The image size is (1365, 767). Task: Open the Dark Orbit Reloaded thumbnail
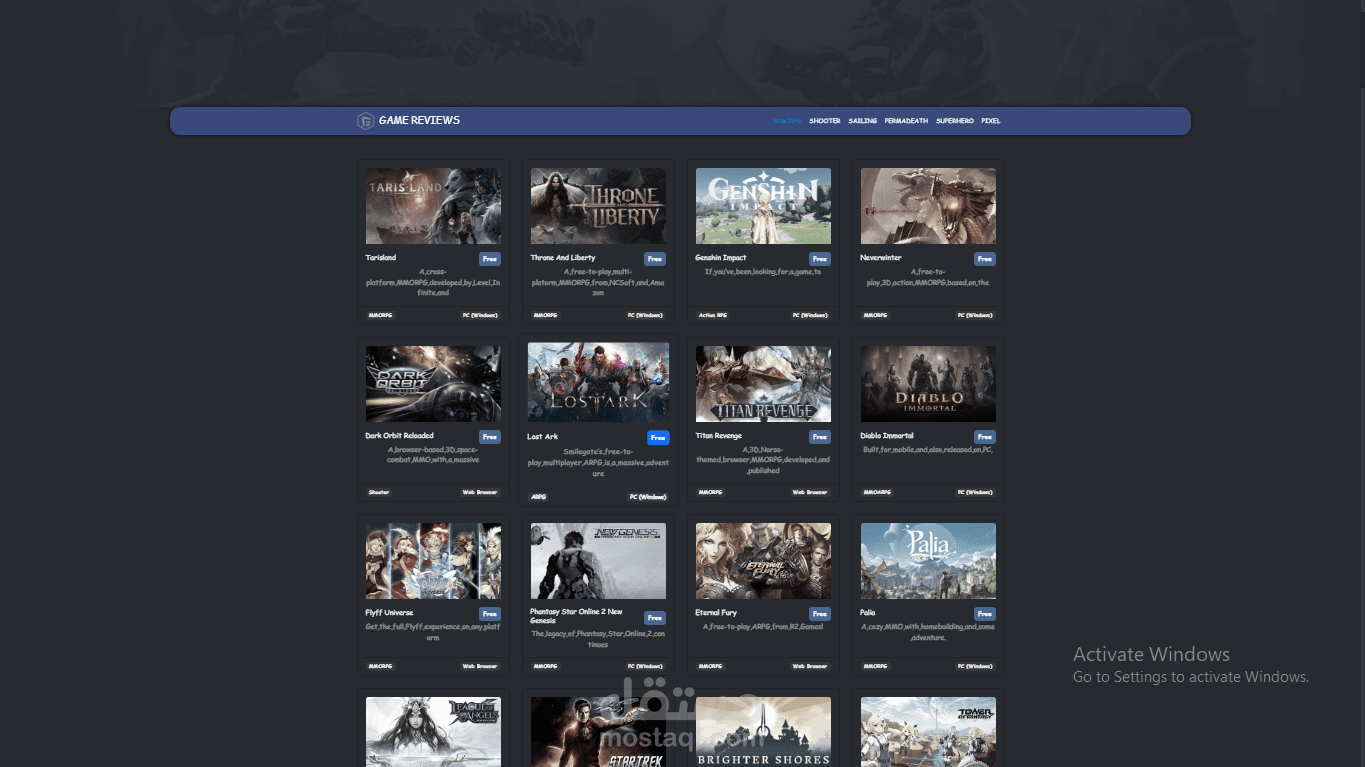pos(432,383)
